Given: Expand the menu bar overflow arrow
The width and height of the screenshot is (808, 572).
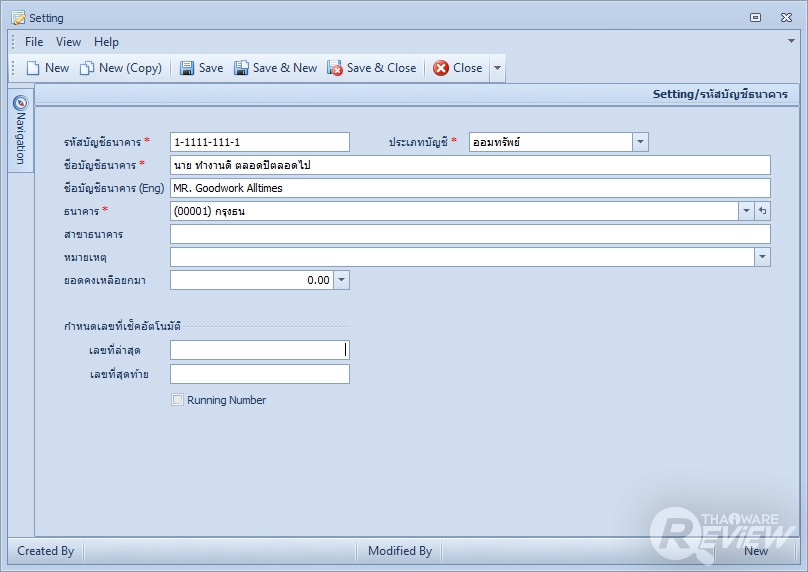Looking at the screenshot, I should (791, 41).
